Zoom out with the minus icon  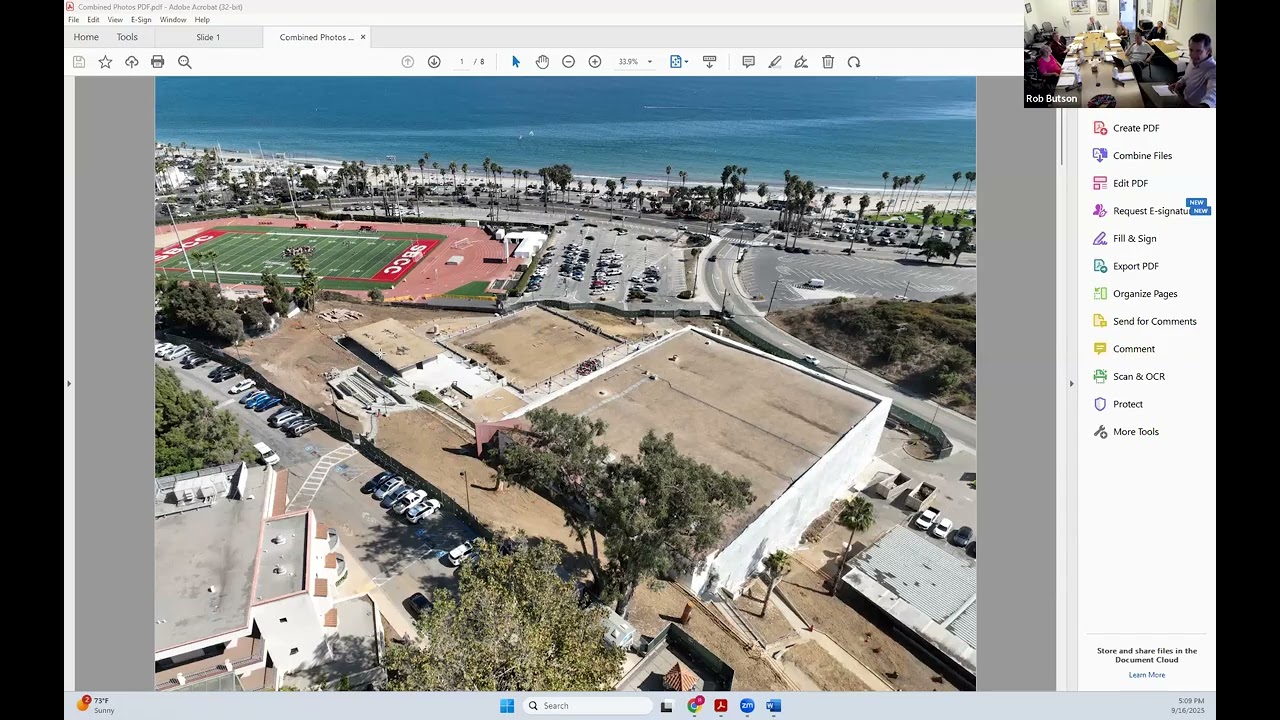click(568, 62)
